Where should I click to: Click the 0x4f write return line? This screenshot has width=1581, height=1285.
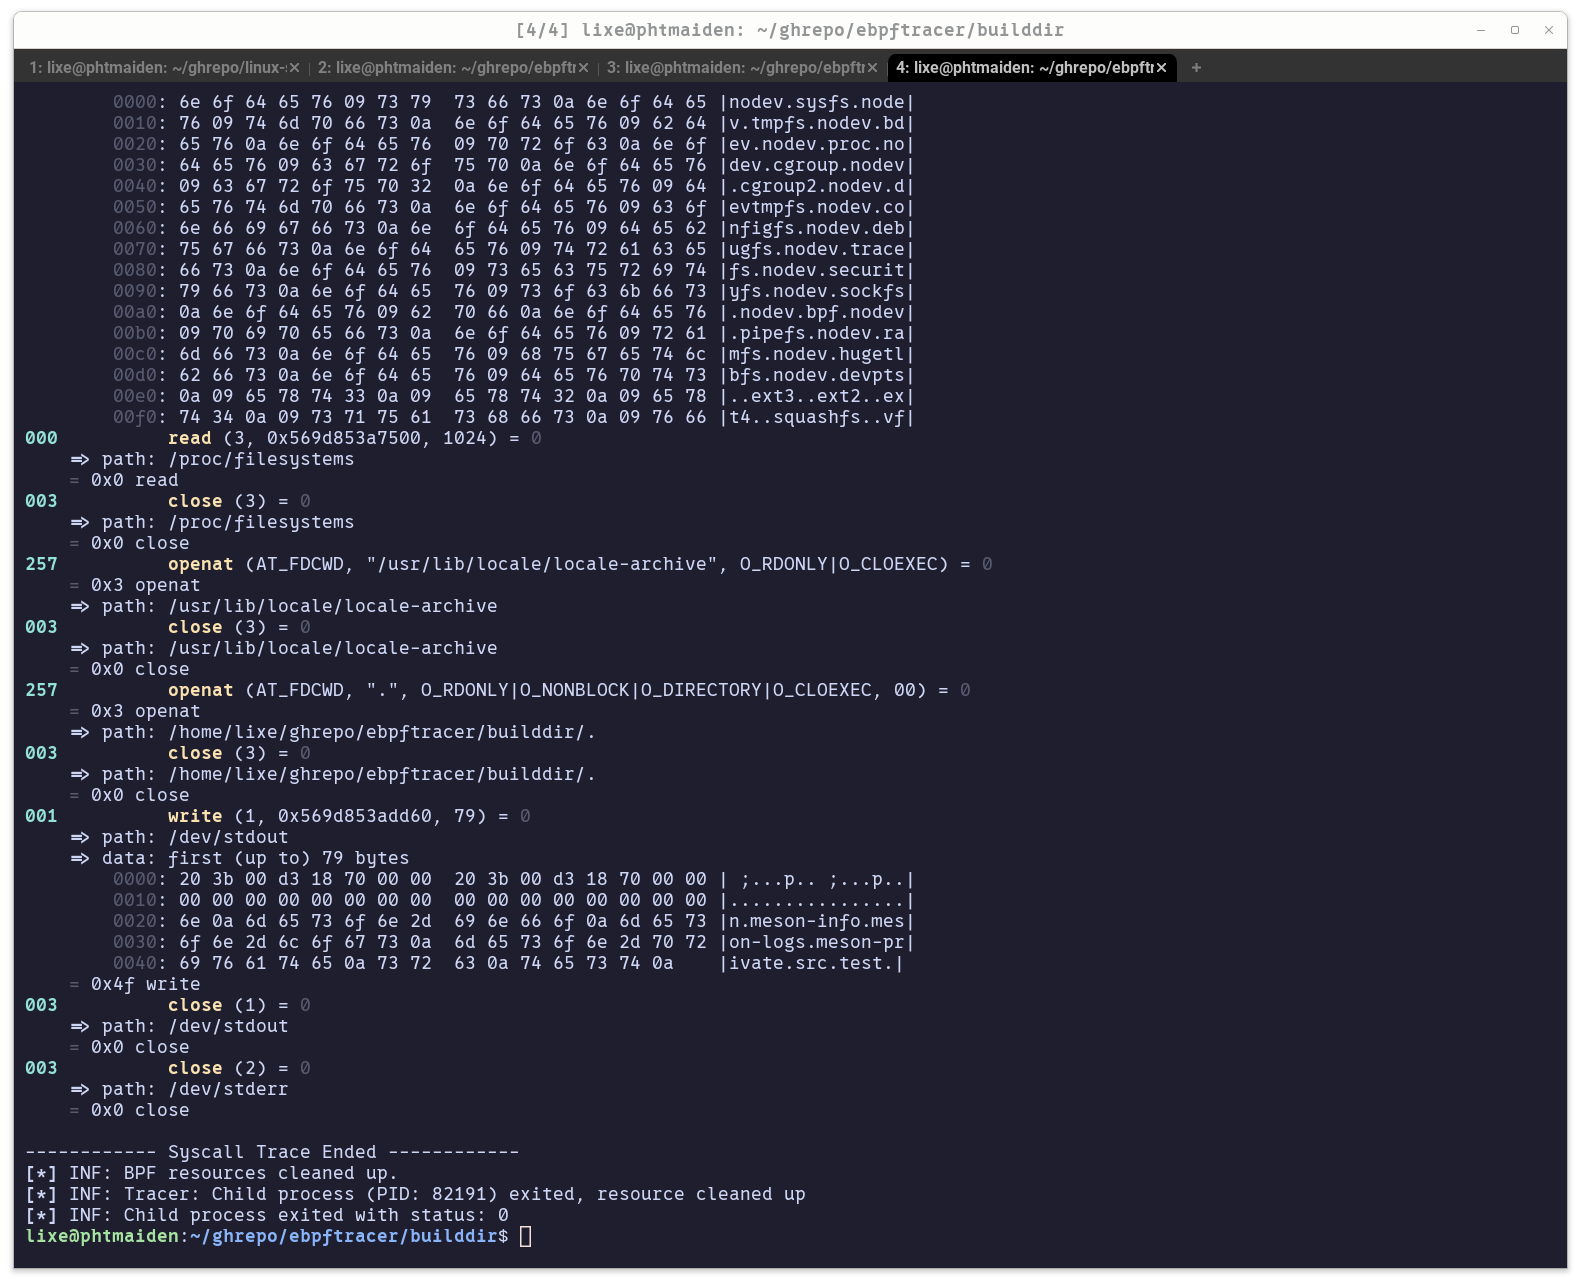[135, 984]
